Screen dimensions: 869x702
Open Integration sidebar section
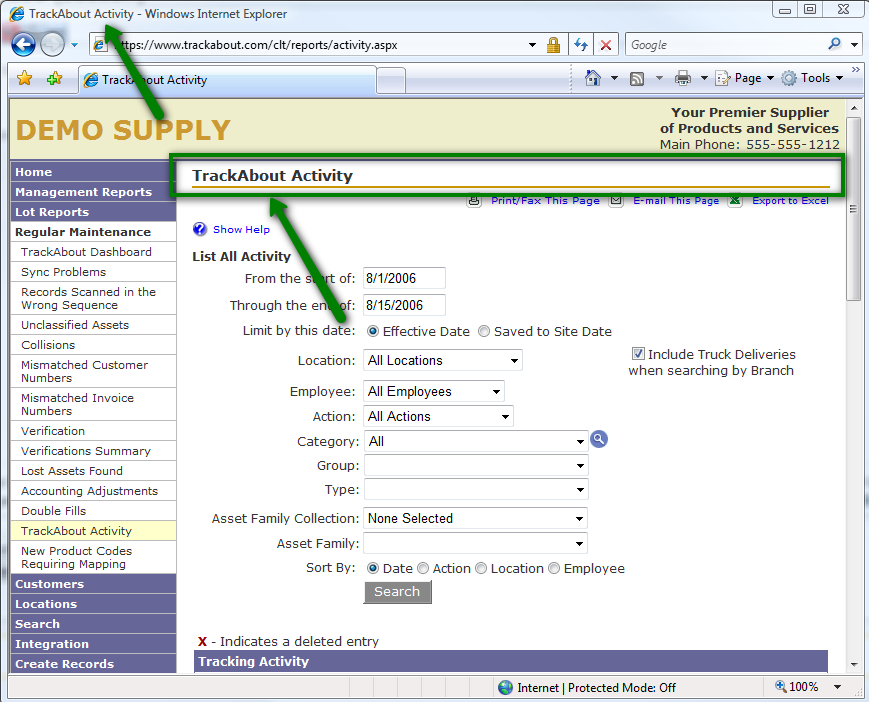click(93, 644)
